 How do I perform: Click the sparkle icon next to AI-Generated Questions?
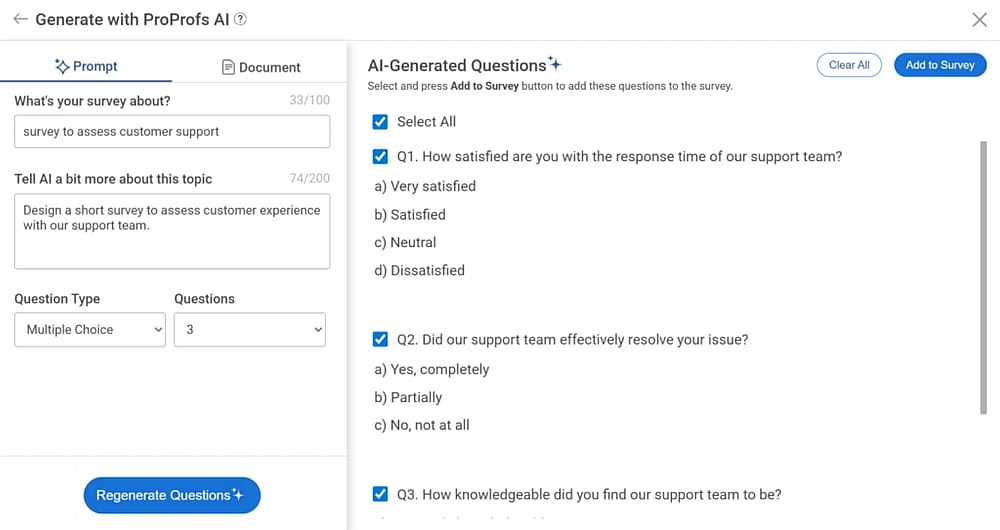[555, 63]
